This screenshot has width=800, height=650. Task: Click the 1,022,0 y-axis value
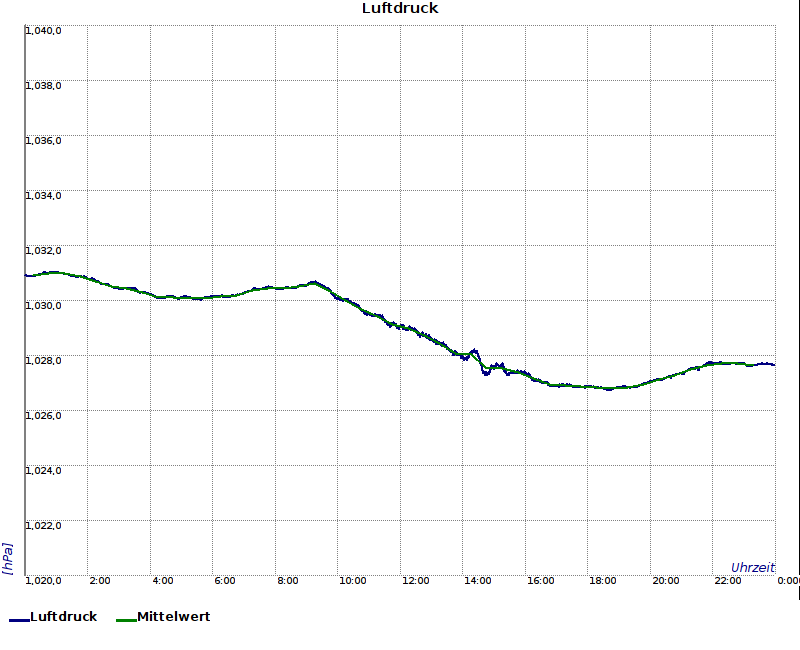pos(43,526)
